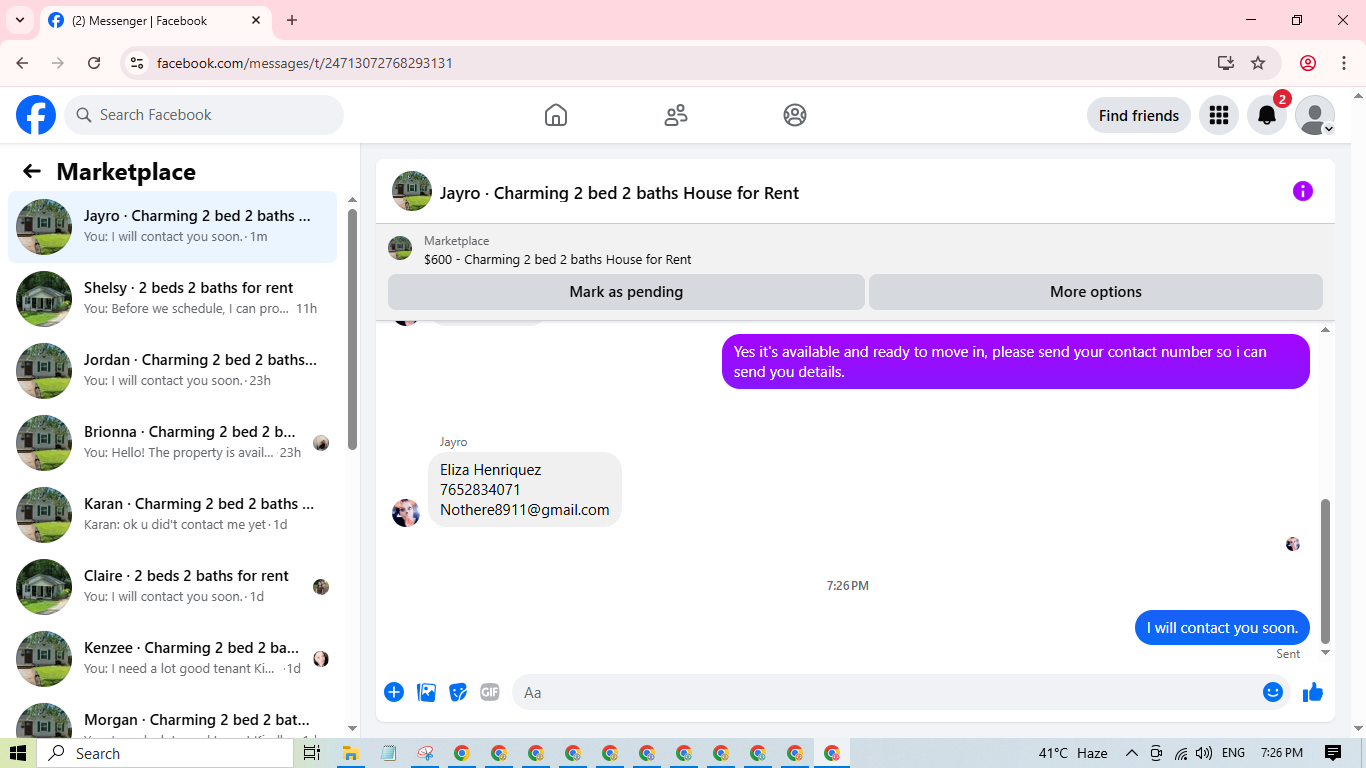Open the volume control in system tray
Image resolution: width=1366 pixels, height=768 pixels.
click(x=1203, y=753)
